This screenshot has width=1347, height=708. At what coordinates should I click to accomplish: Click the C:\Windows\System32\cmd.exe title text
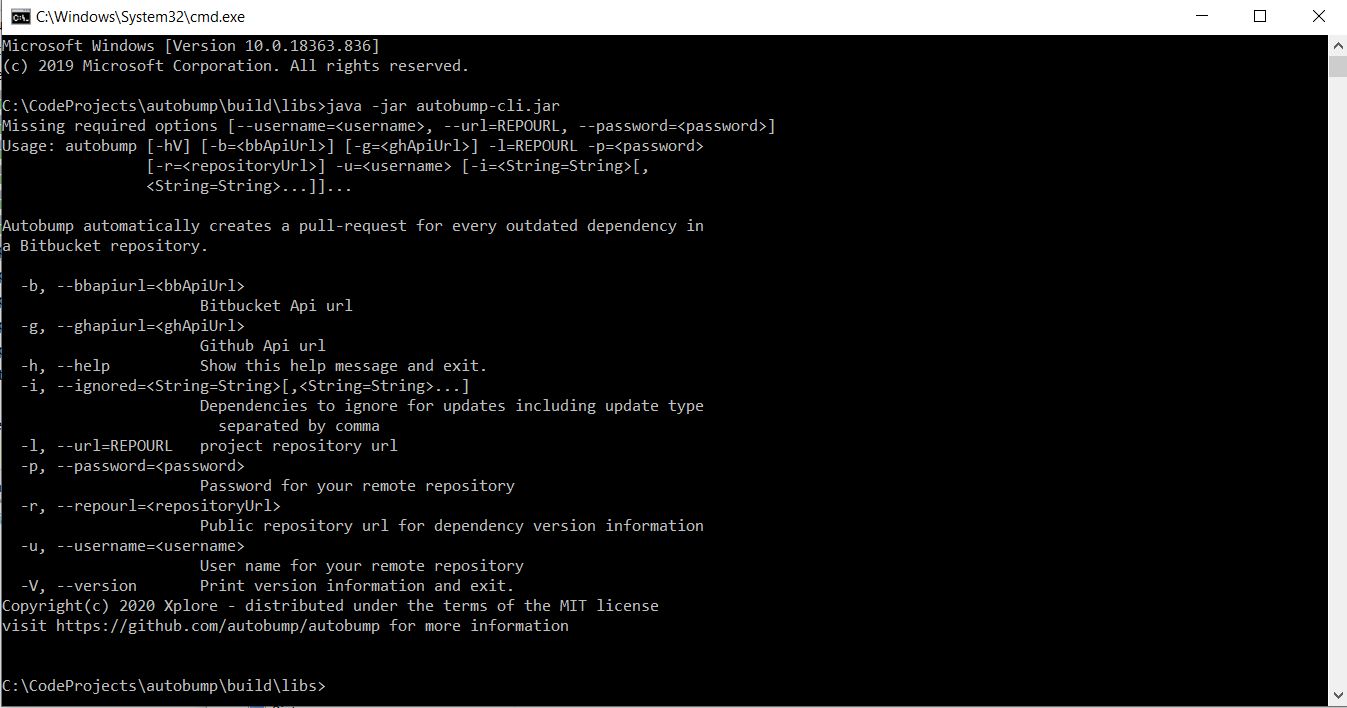tap(140, 16)
